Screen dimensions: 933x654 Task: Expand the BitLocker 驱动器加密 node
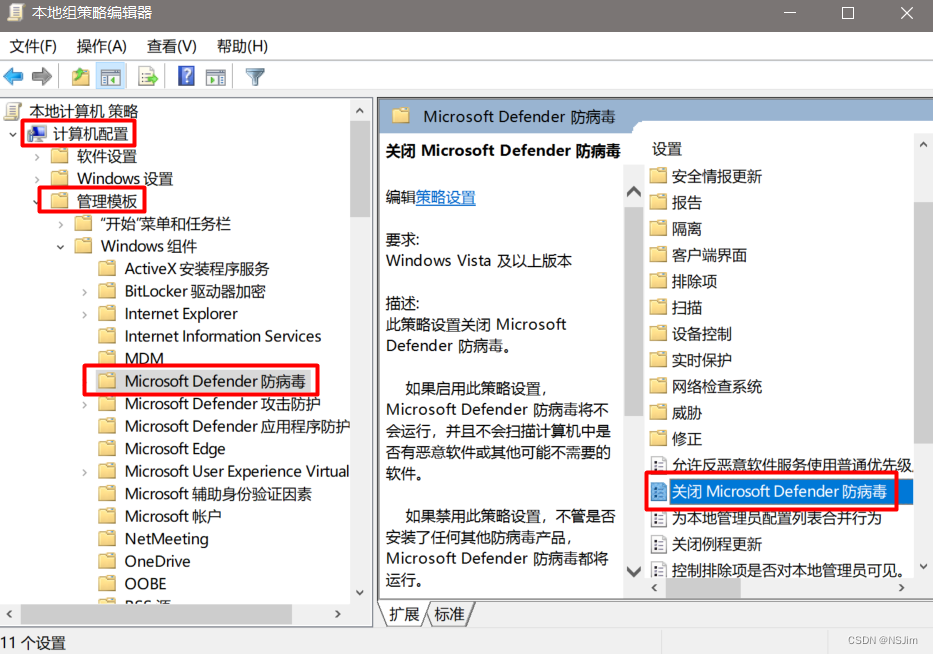click(x=84, y=292)
